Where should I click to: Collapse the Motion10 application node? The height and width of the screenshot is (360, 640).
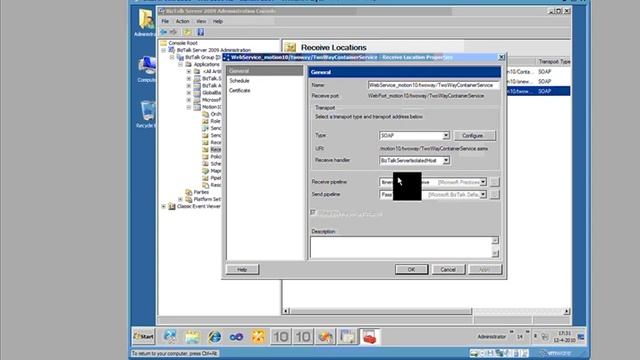[x=189, y=107]
